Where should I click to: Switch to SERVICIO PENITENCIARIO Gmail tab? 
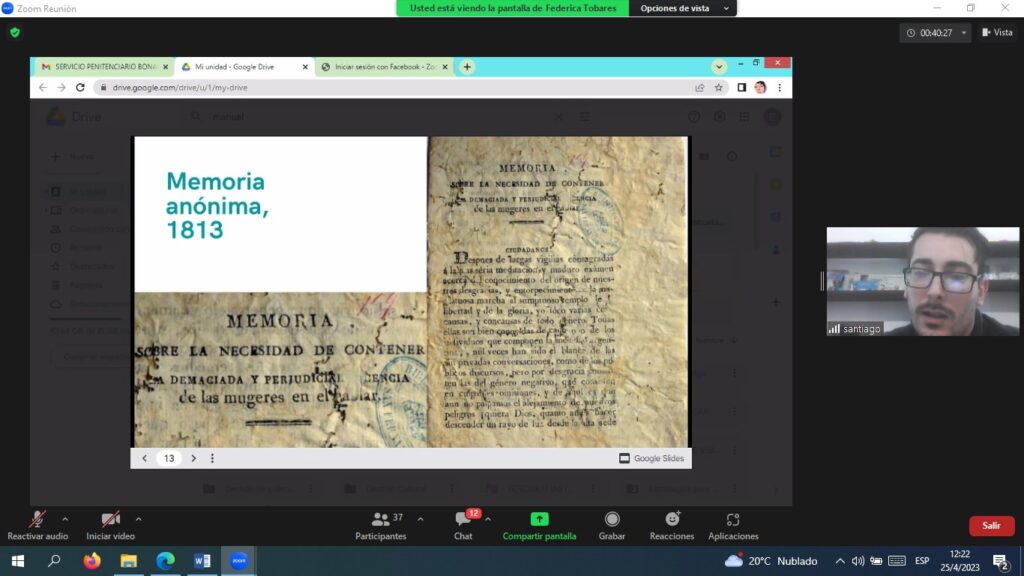pyautogui.click(x=103, y=67)
